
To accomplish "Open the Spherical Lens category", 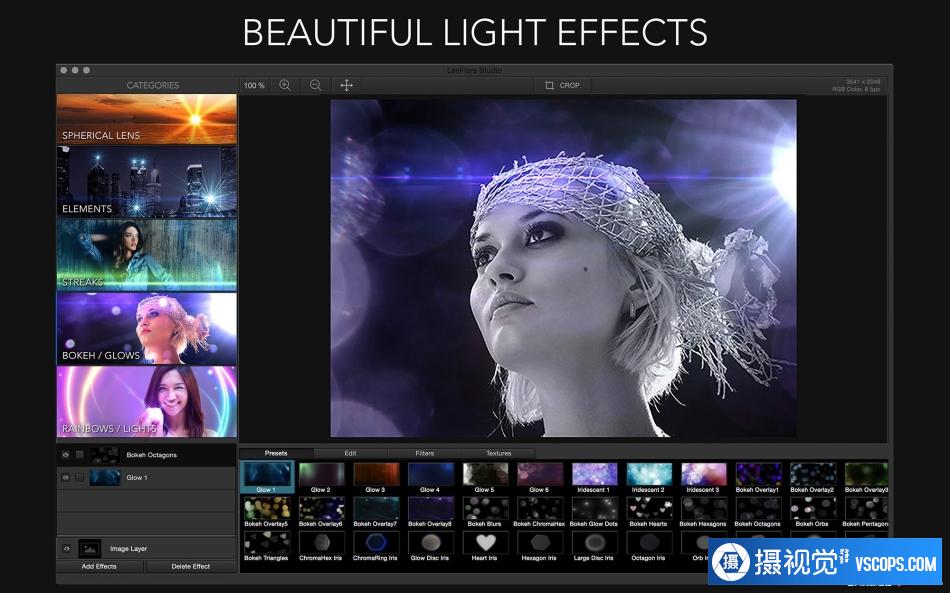I will (147, 119).
